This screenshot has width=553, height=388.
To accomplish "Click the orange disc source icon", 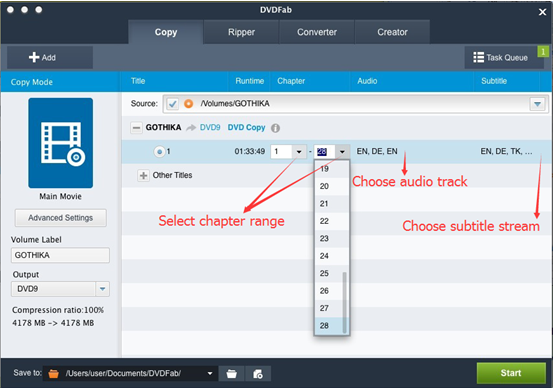I will pyautogui.click(x=189, y=104).
